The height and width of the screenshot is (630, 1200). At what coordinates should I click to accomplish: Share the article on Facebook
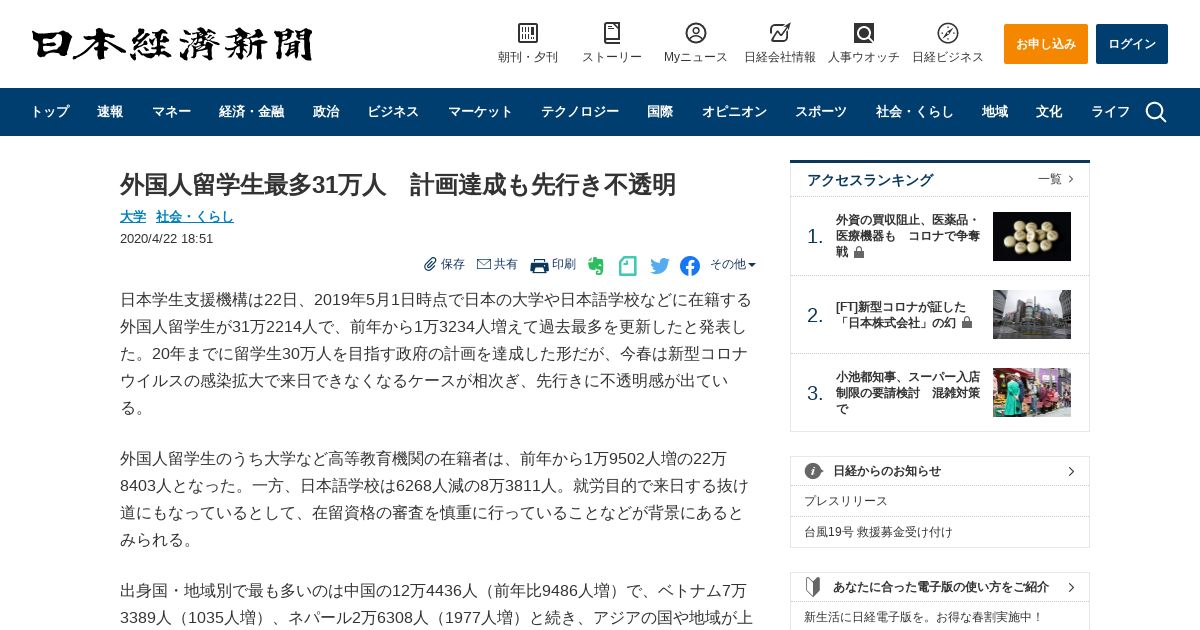[x=690, y=266]
